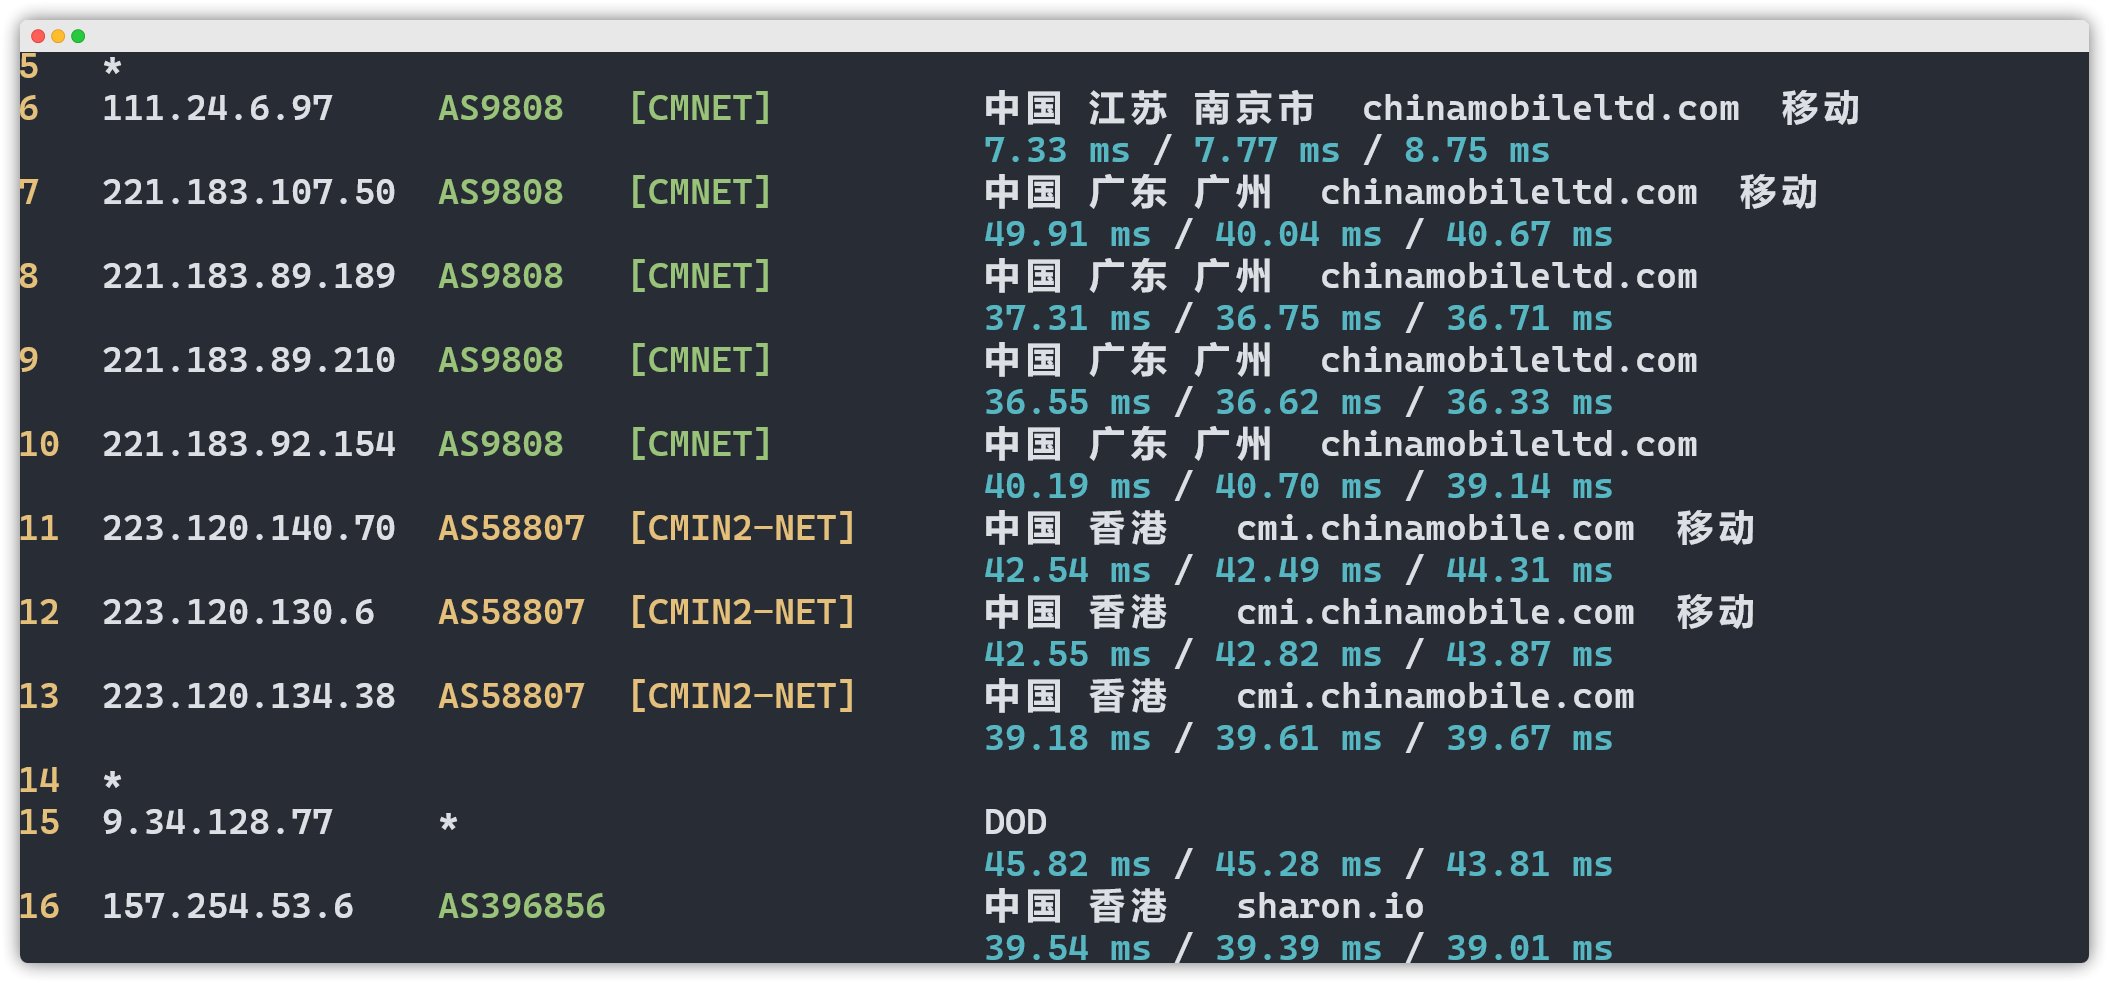Click chinamobileltd.com on hop 8 row
2109x983 pixels.
pos(1509,276)
